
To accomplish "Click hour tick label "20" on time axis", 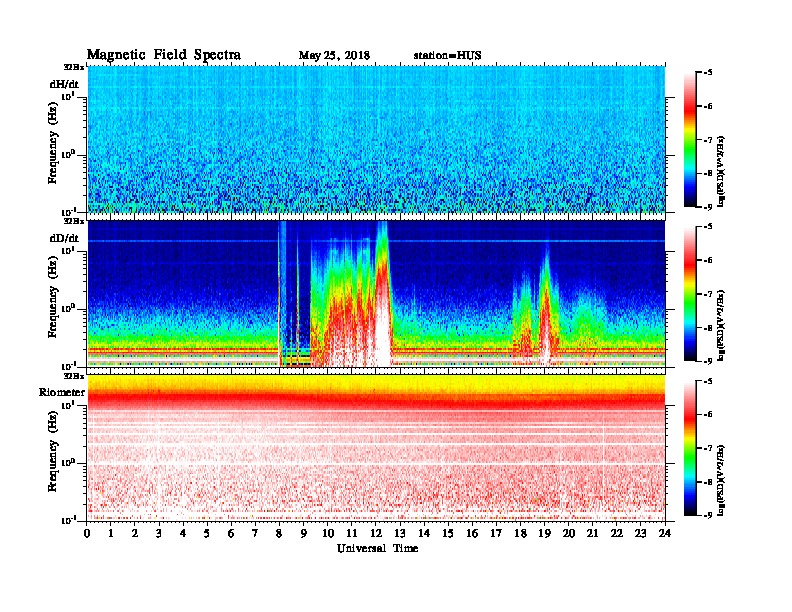I will 569,534.
